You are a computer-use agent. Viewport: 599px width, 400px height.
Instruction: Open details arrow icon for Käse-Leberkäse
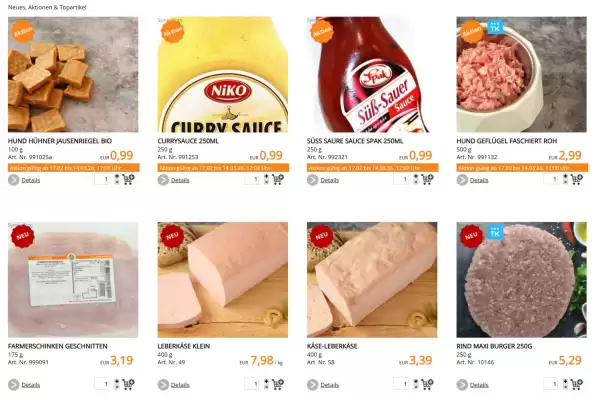pos(312,385)
